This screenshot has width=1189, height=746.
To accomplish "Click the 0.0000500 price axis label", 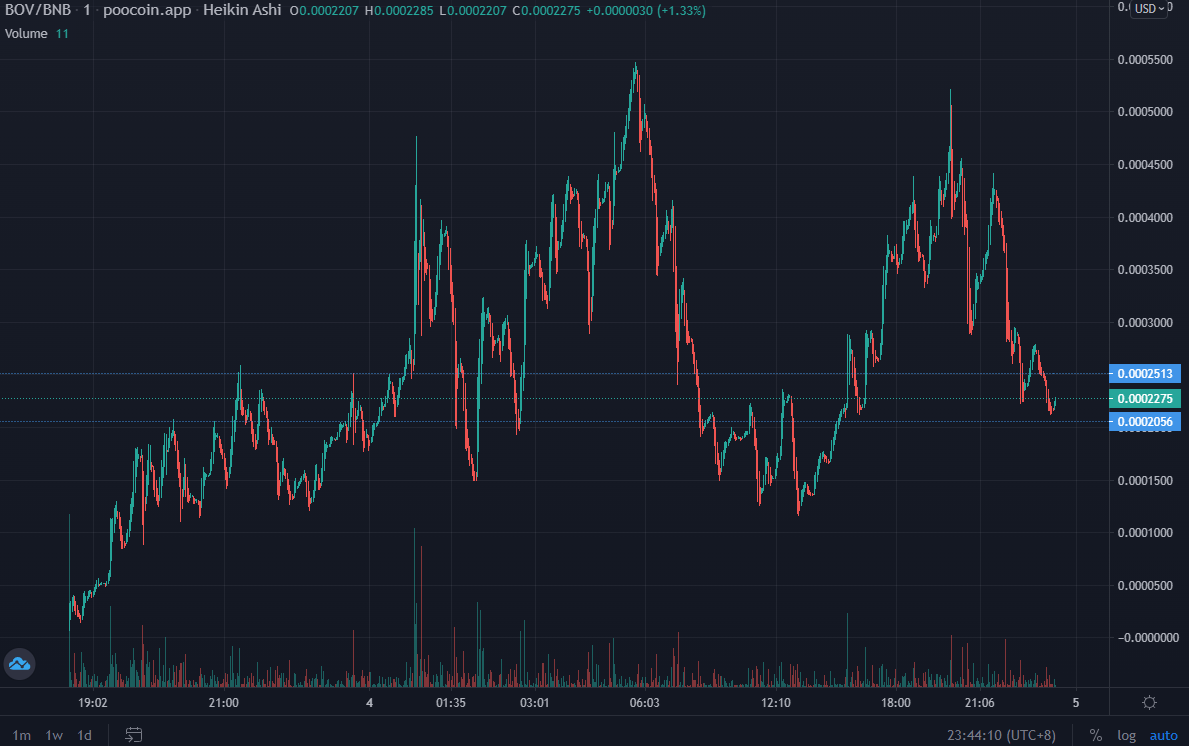I will [1145, 585].
